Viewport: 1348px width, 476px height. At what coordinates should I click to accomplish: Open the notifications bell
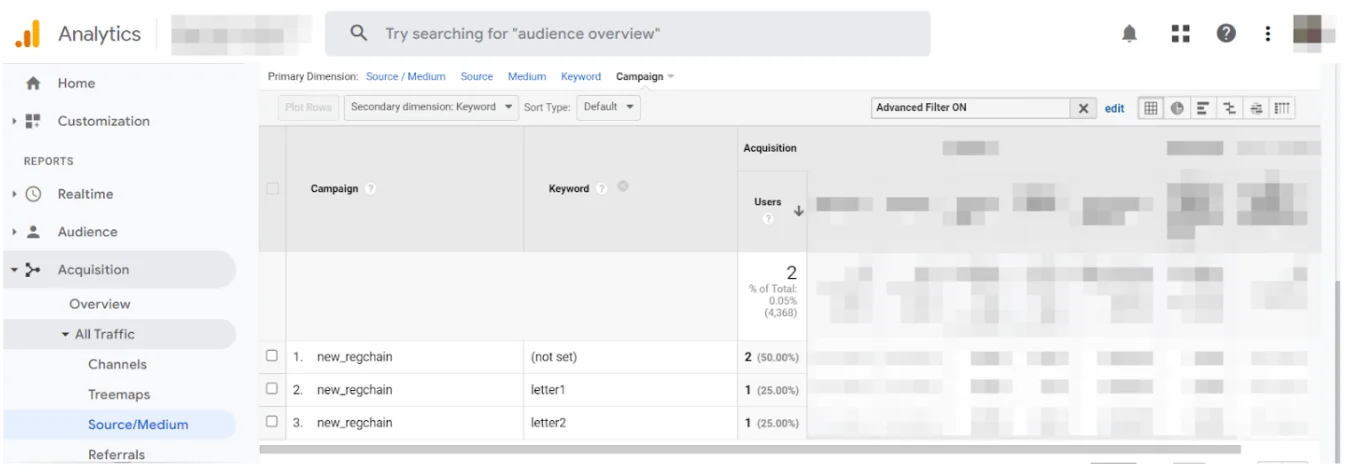1129,34
